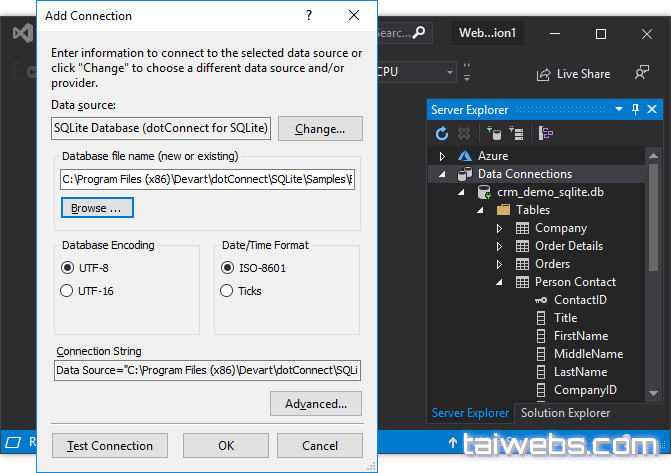This screenshot has width=671, height=473.
Task: Choose the Ticks date/time format
Action: coord(227,291)
